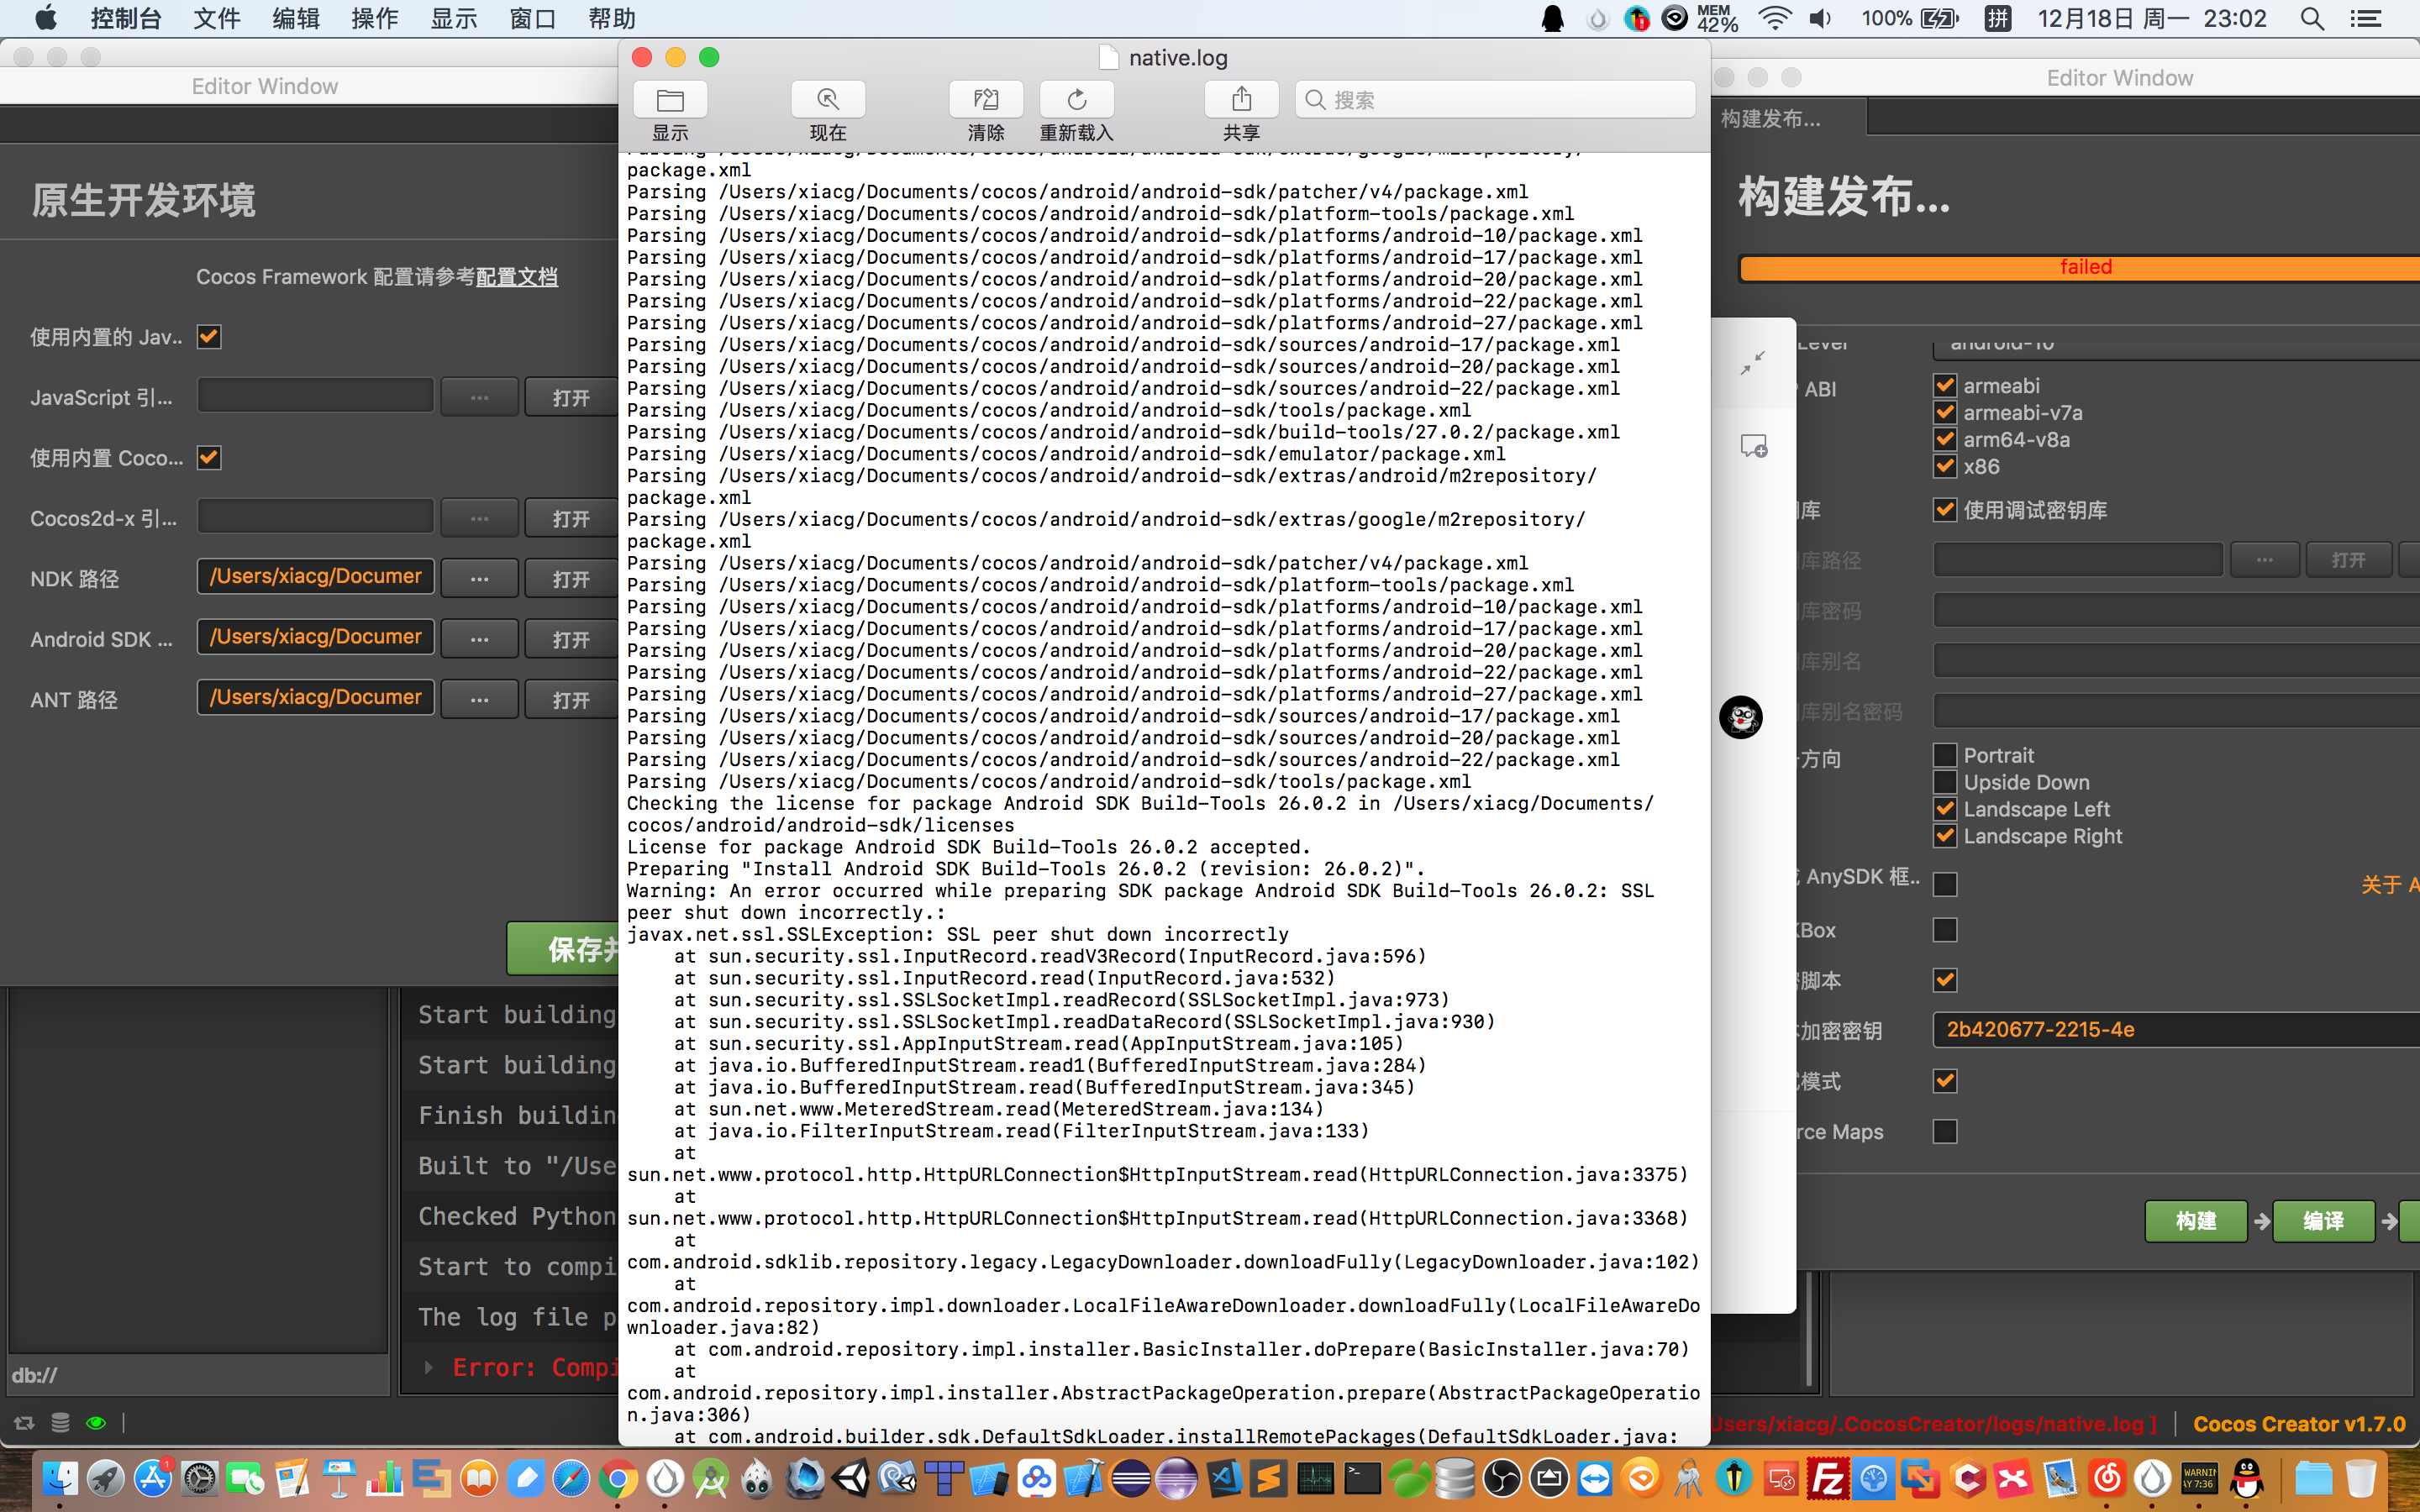Browse NDK path with ellipsis button
2420x1512 pixels.
479,579
